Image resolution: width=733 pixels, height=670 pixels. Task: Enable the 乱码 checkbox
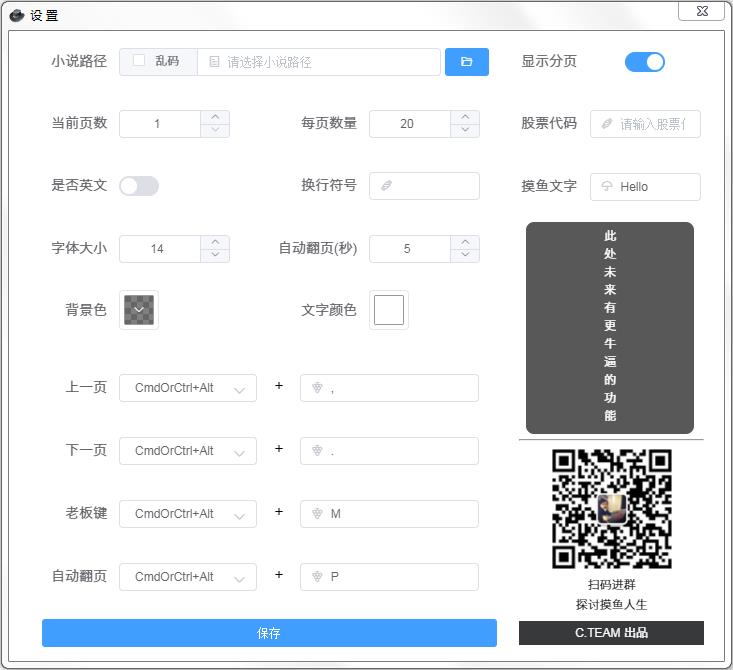tap(139, 61)
